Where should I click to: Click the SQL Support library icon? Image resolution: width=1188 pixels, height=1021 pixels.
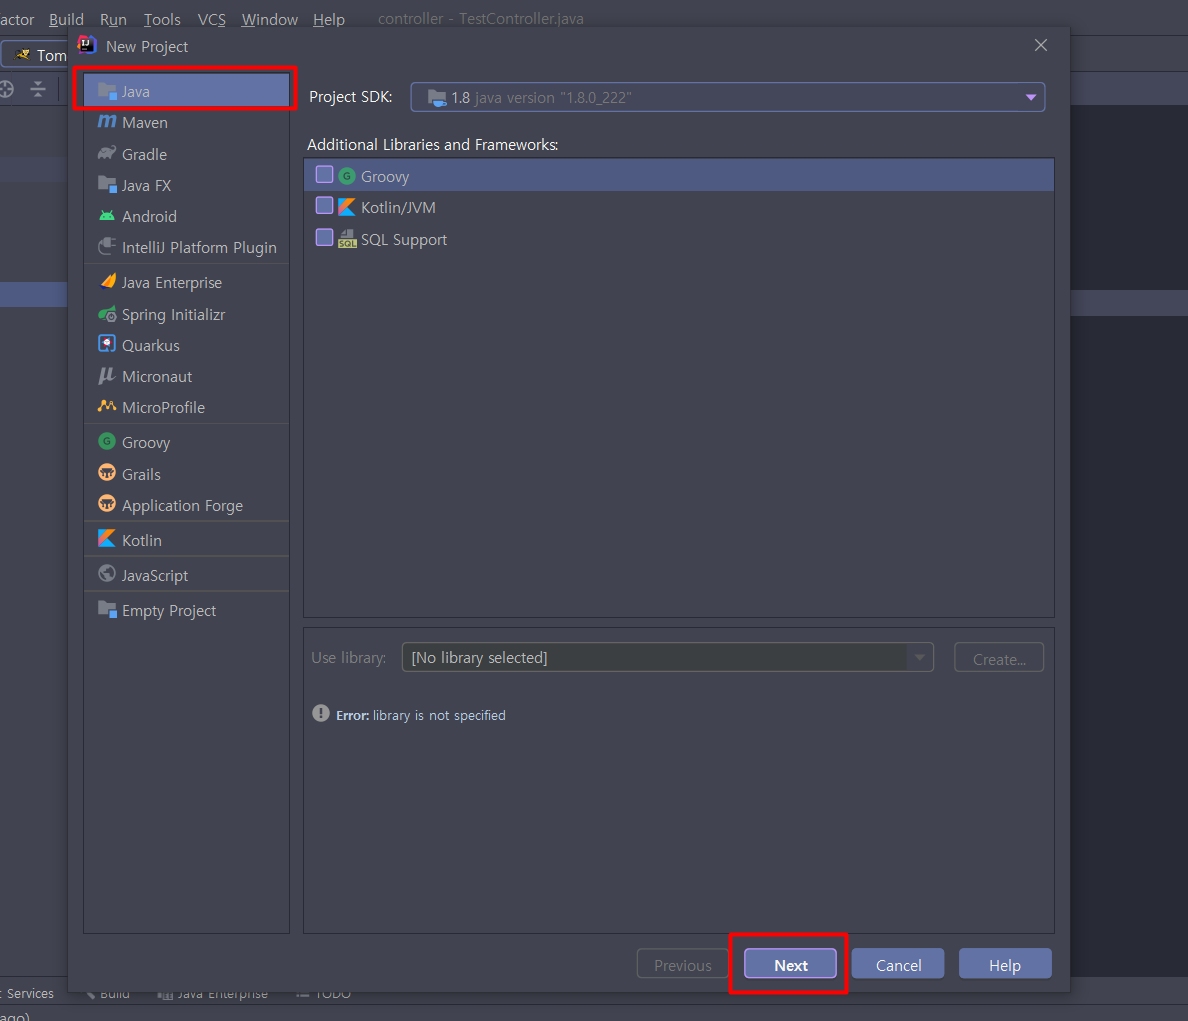[347, 239]
